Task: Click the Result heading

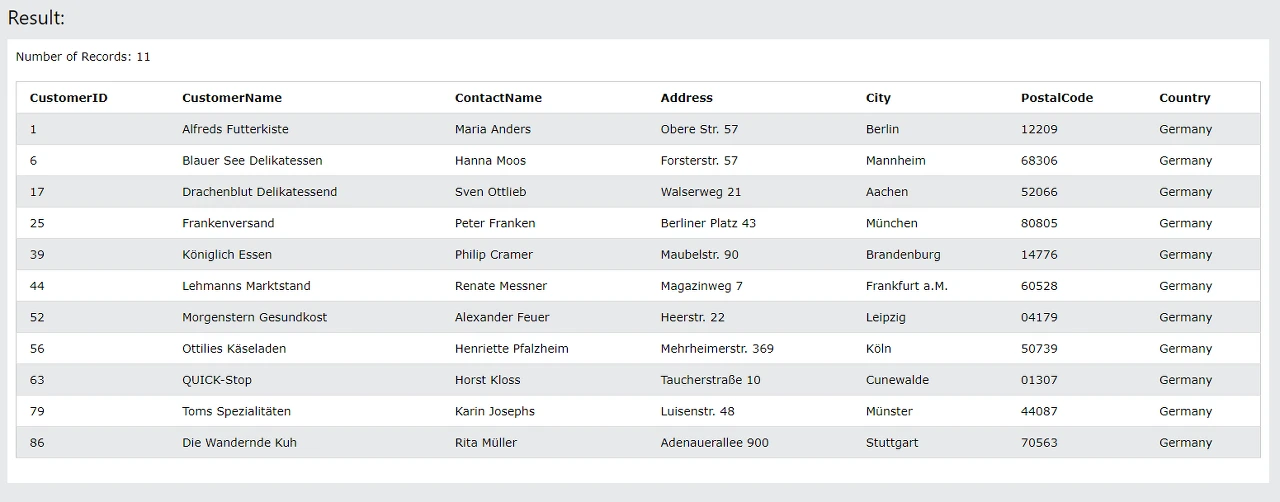Action: point(36,18)
